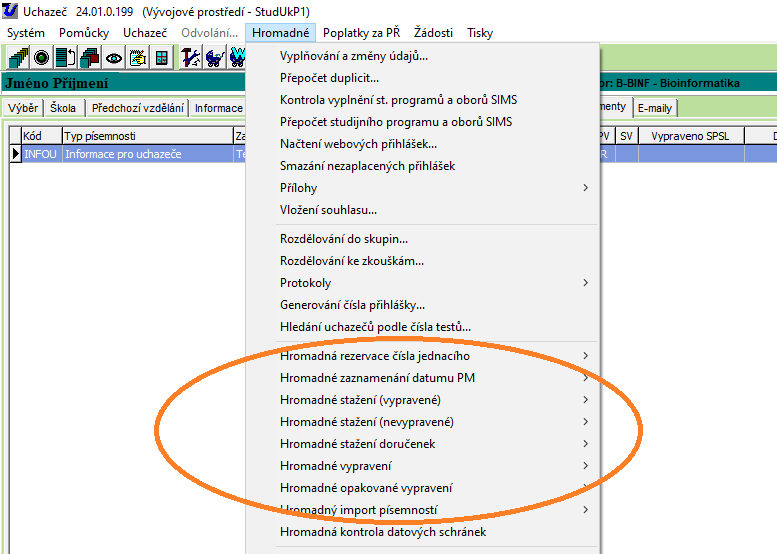Click the stacked layers toolbar icon
Viewport: 777px width, 554px height.
[x=18, y=57]
